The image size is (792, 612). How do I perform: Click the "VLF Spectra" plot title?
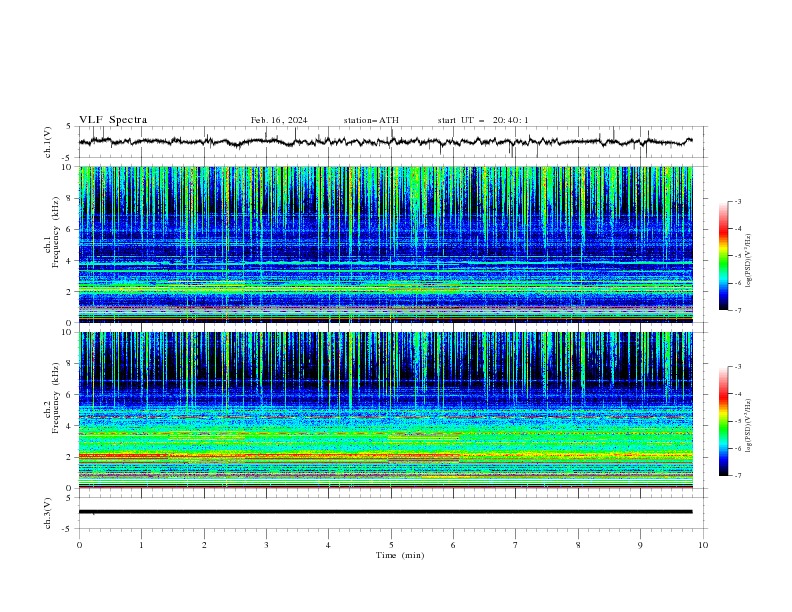pyautogui.click(x=113, y=120)
